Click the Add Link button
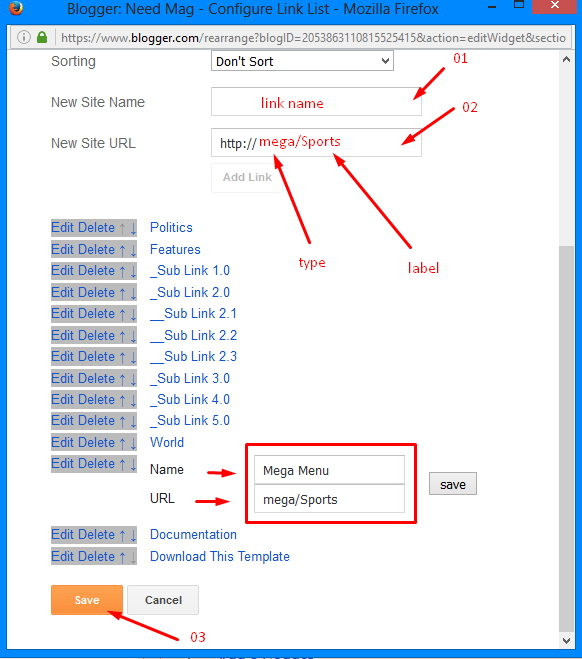582x659 pixels. pyautogui.click(x=247, y=177)
